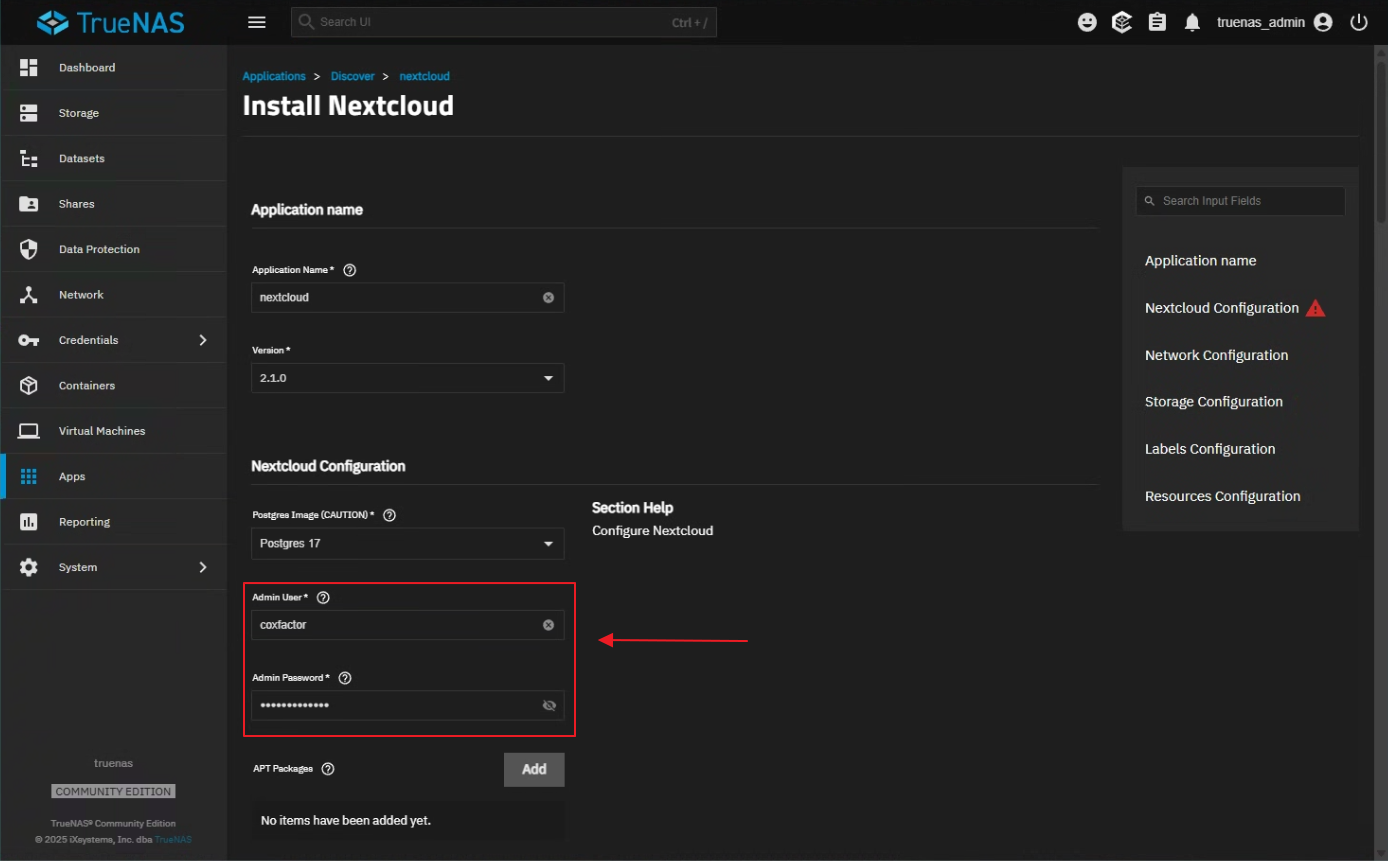Show help for Admin User
Screen dimensions: 1388x861
[x=323, y=597]
